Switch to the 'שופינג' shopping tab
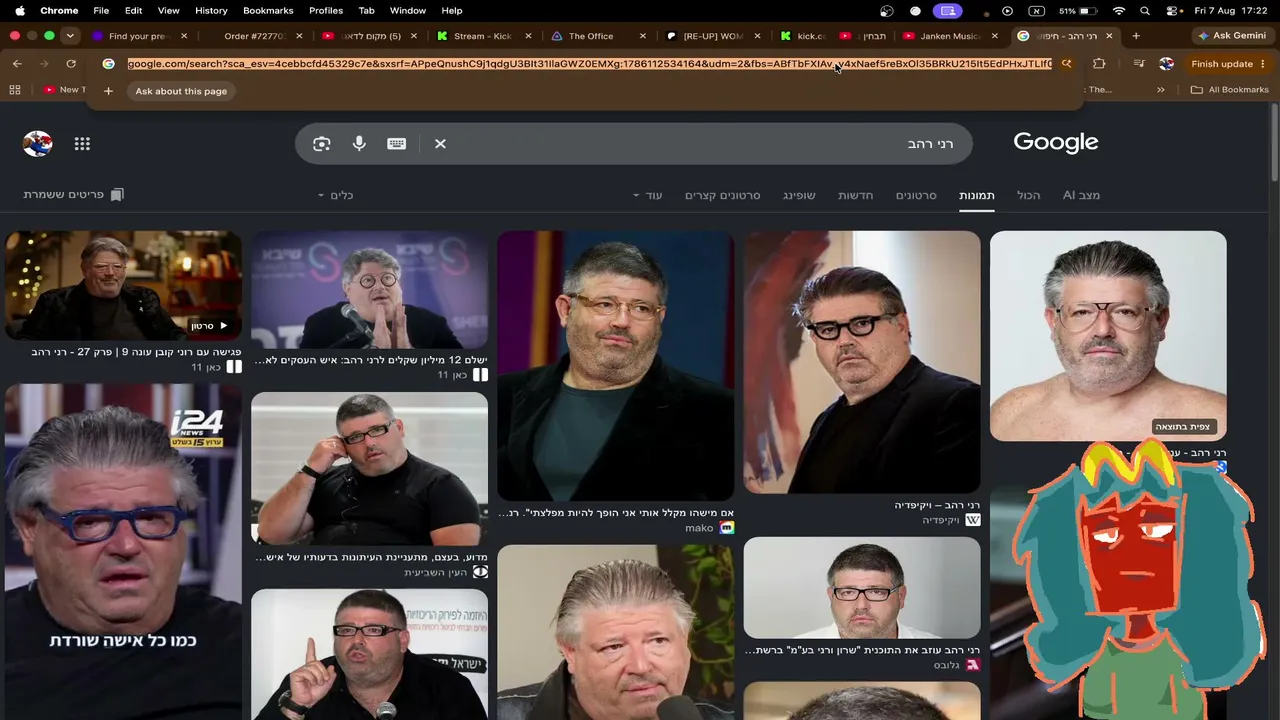1280x720 pixels. (799, 195)
